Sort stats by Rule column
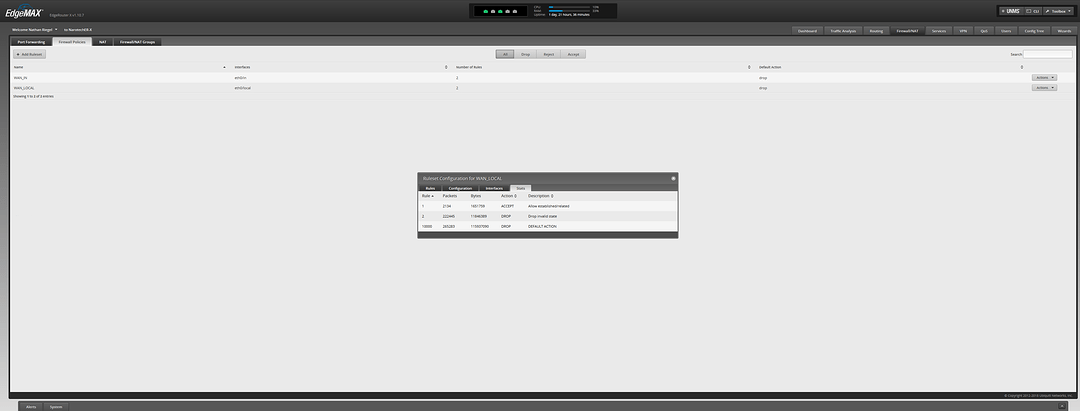The height and width of the screenshot is (411, 1080). click(428, 196)
